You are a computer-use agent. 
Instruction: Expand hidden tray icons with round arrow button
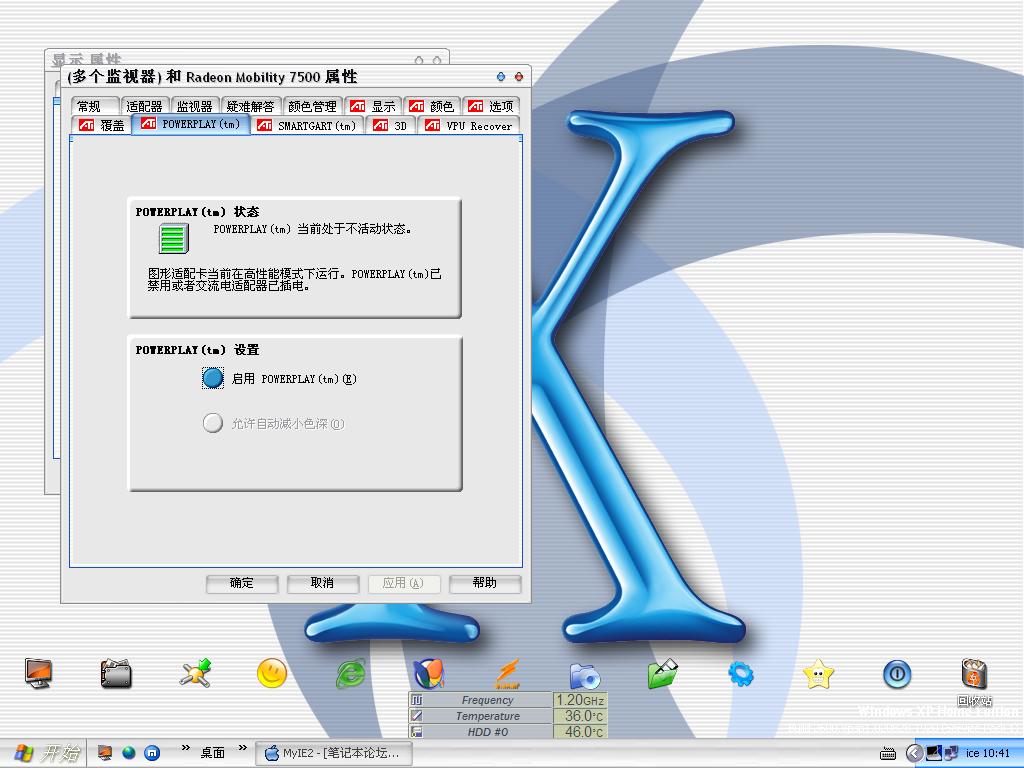(914, 754)
